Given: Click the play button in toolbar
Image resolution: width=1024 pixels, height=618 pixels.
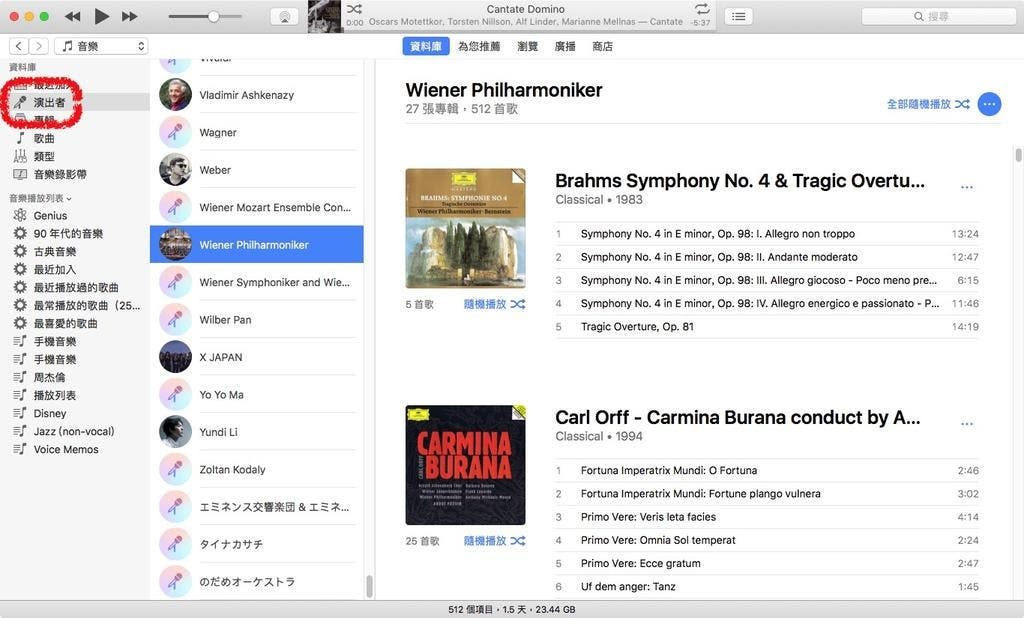Looking at the screenshot, I should pyautogui.click(x=101, y=16).
